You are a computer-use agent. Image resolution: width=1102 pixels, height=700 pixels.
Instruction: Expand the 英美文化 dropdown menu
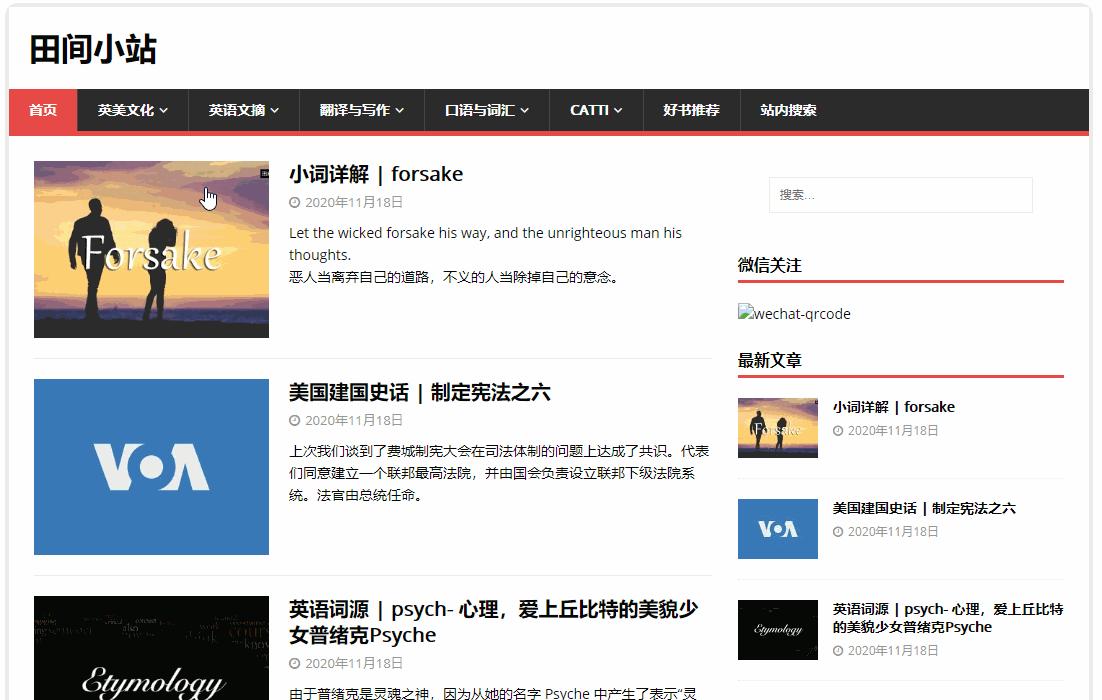coord(131,110)
